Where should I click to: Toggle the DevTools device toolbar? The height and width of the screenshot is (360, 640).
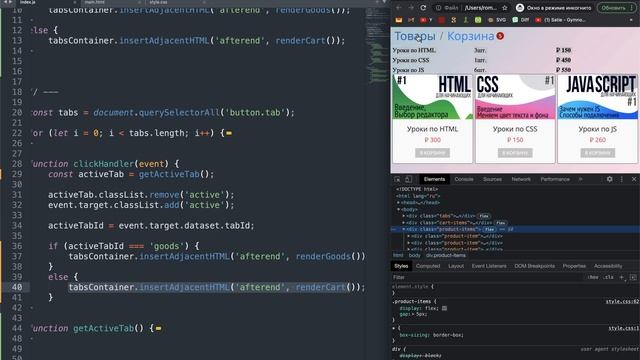[x=408, y=179]
